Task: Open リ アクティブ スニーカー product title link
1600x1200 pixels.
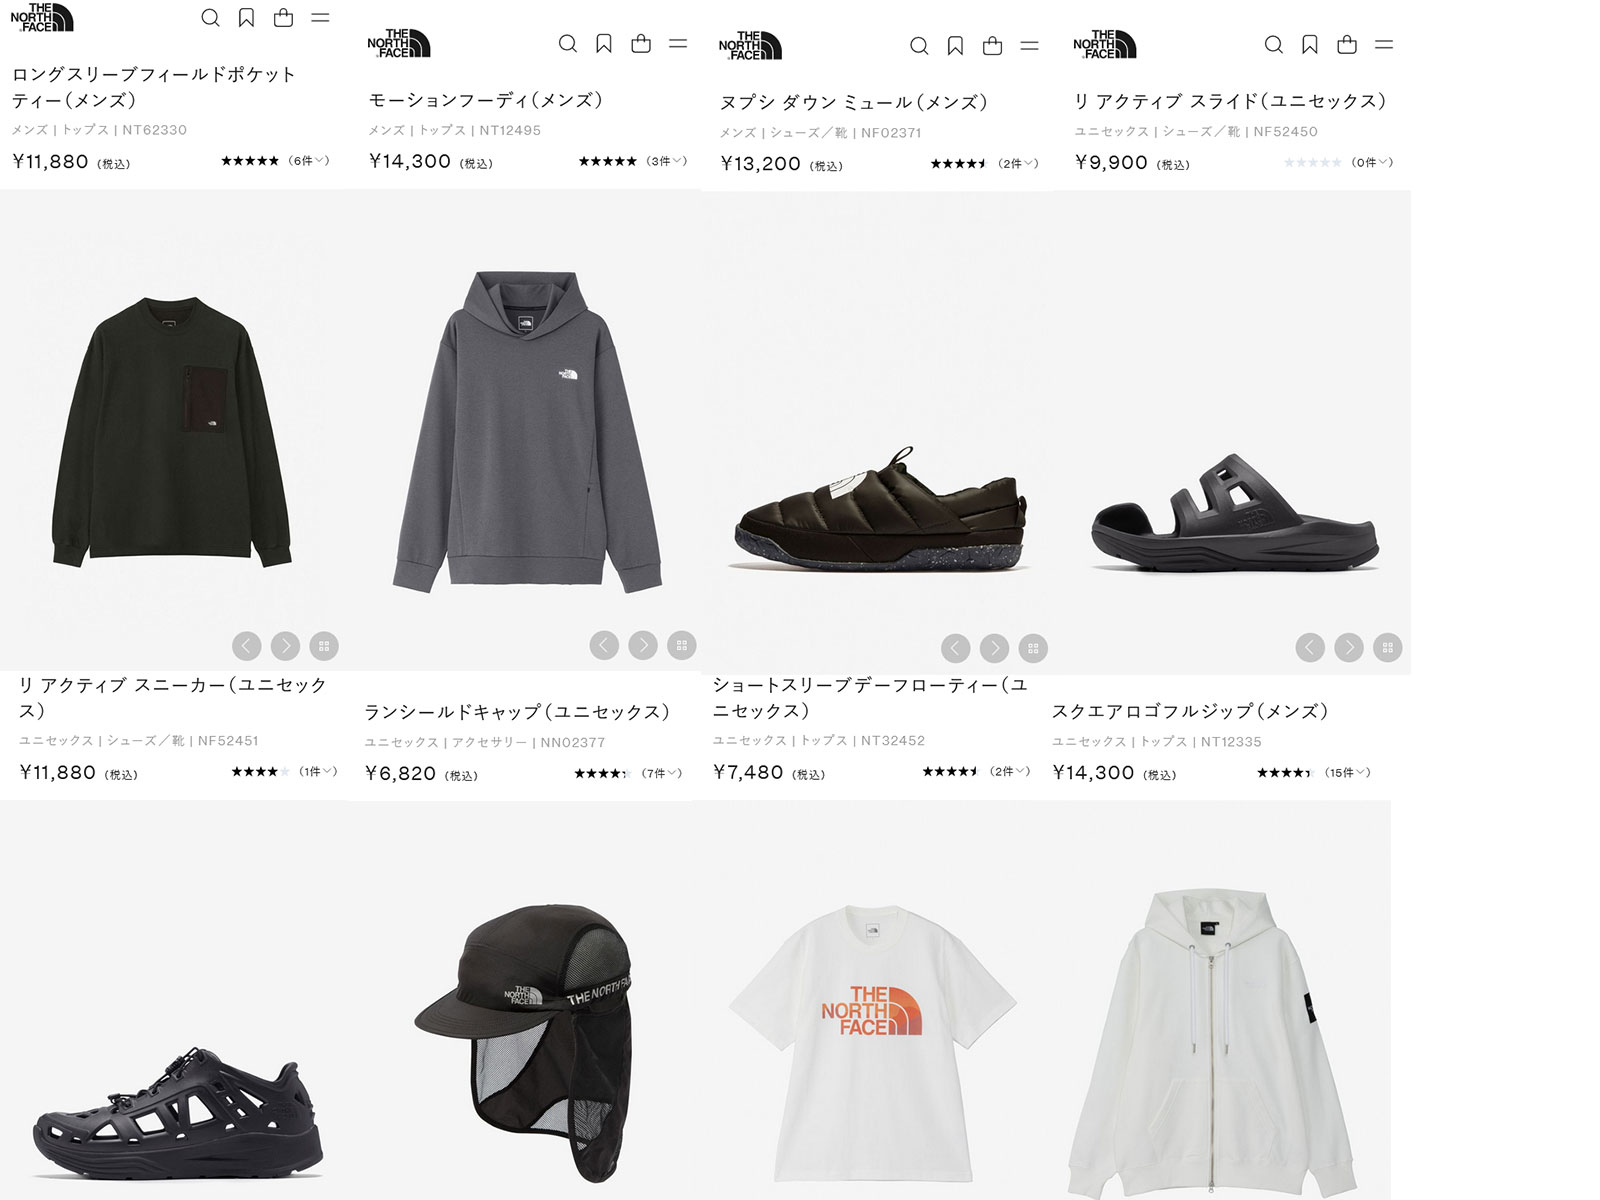Action: point(173,697)
